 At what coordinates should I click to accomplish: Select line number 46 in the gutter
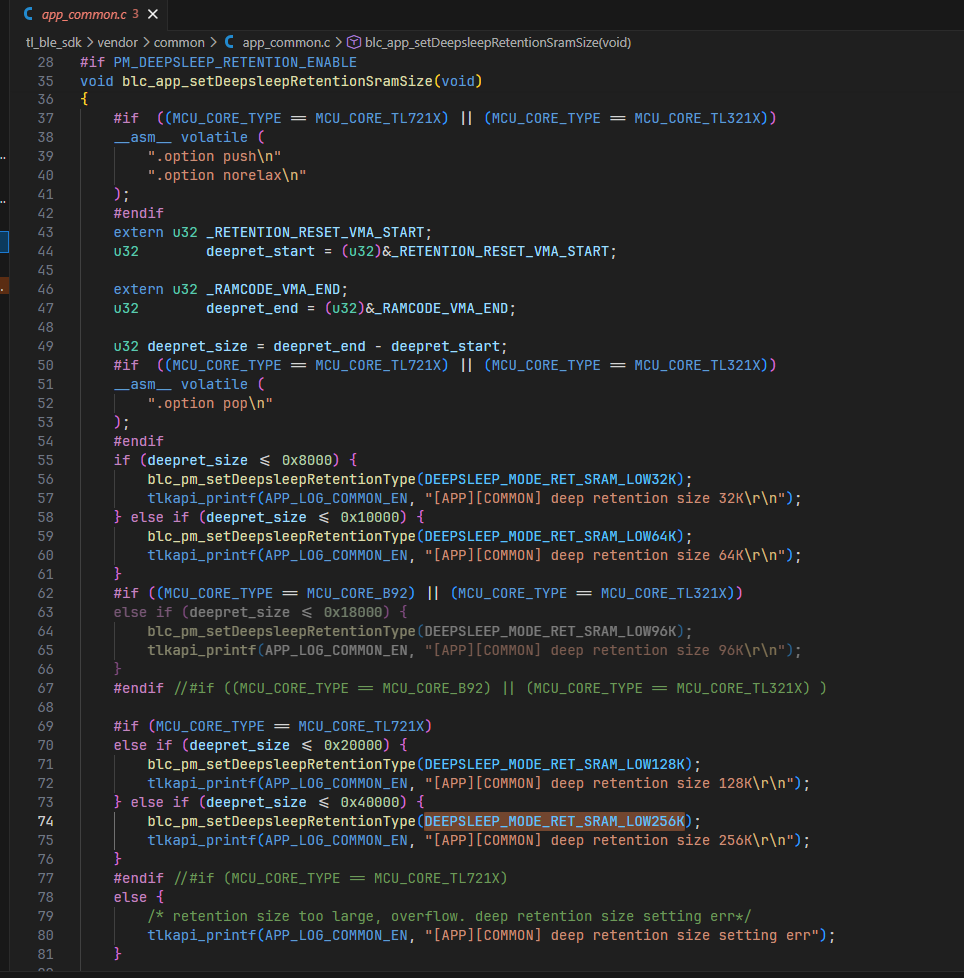(x=46, y=289)
